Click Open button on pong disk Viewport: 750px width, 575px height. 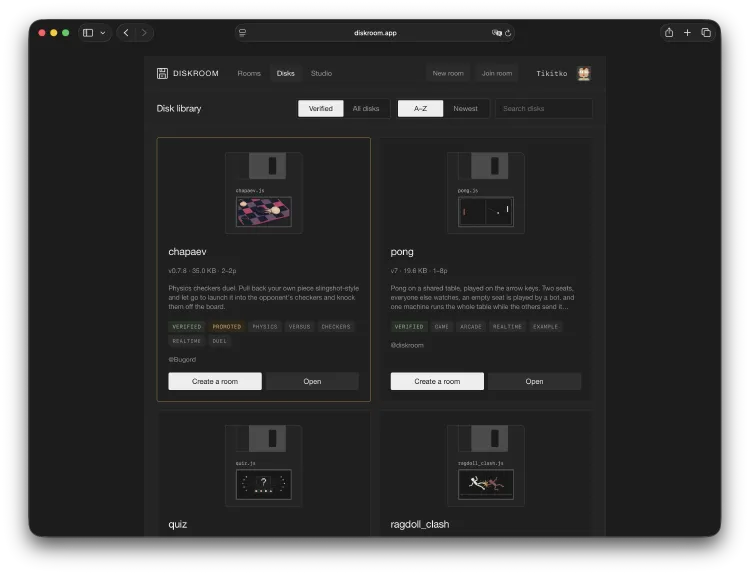(x=534, y=381)
